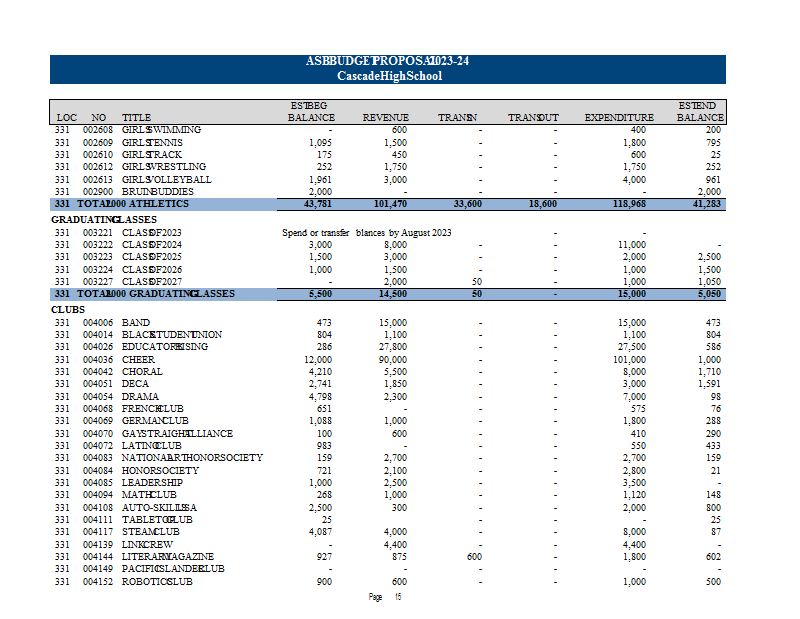Select the EDUCATORS RISING row title
Screen dimensions: 800x619
(x=165, y=347)
